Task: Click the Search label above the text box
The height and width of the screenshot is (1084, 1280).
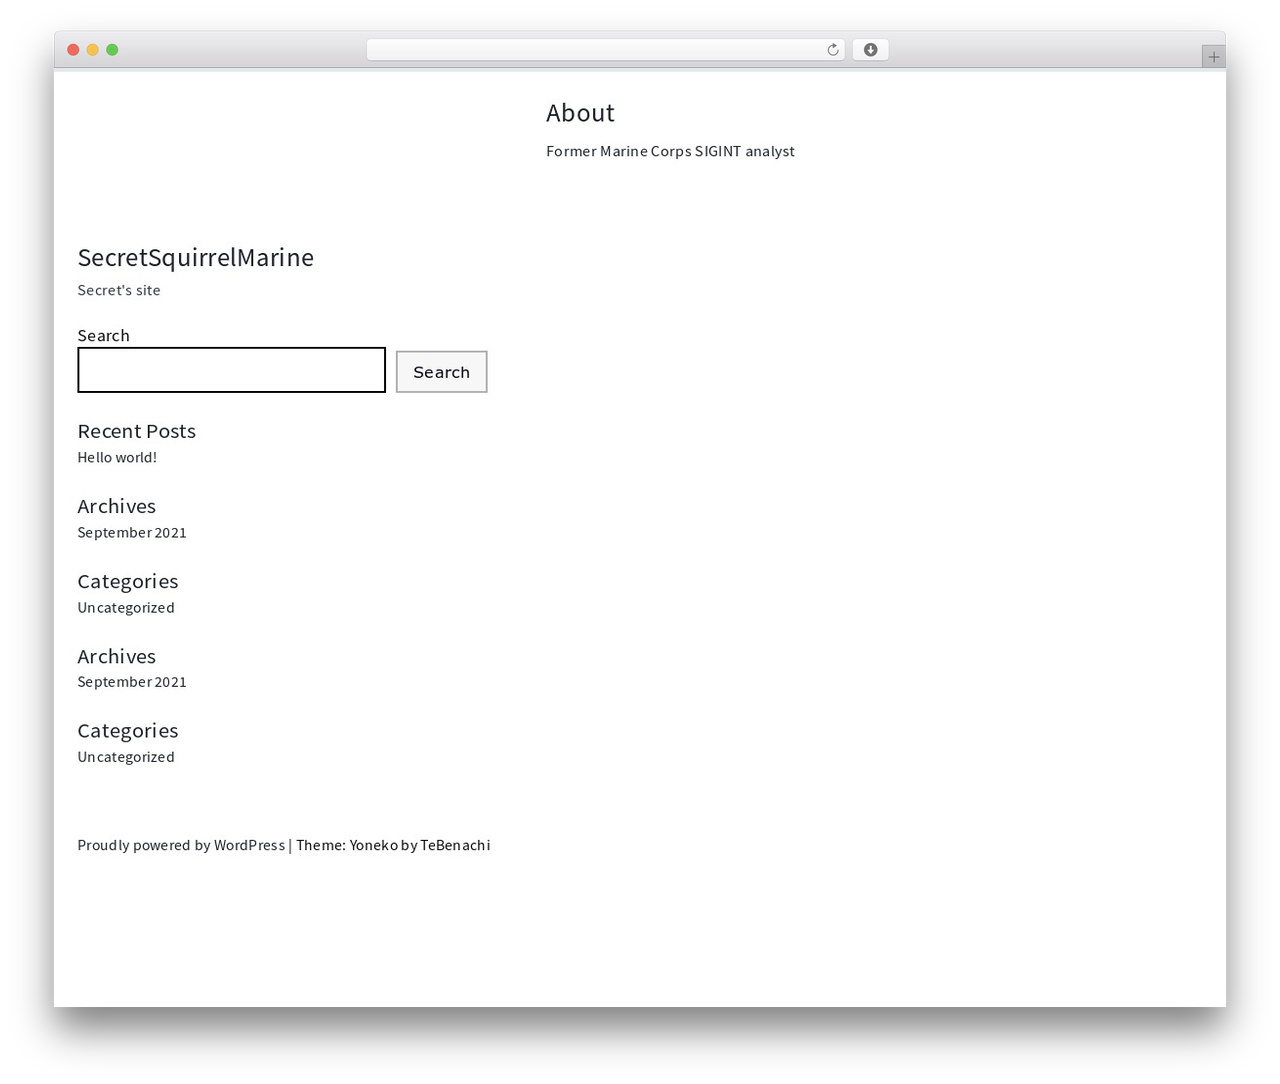Action: tap(104, 335)
